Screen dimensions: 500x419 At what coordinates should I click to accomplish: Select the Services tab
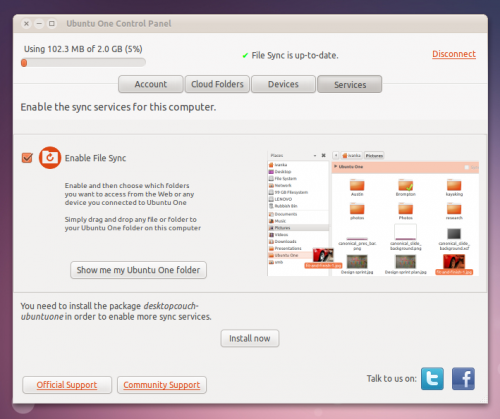click(350, 84)
